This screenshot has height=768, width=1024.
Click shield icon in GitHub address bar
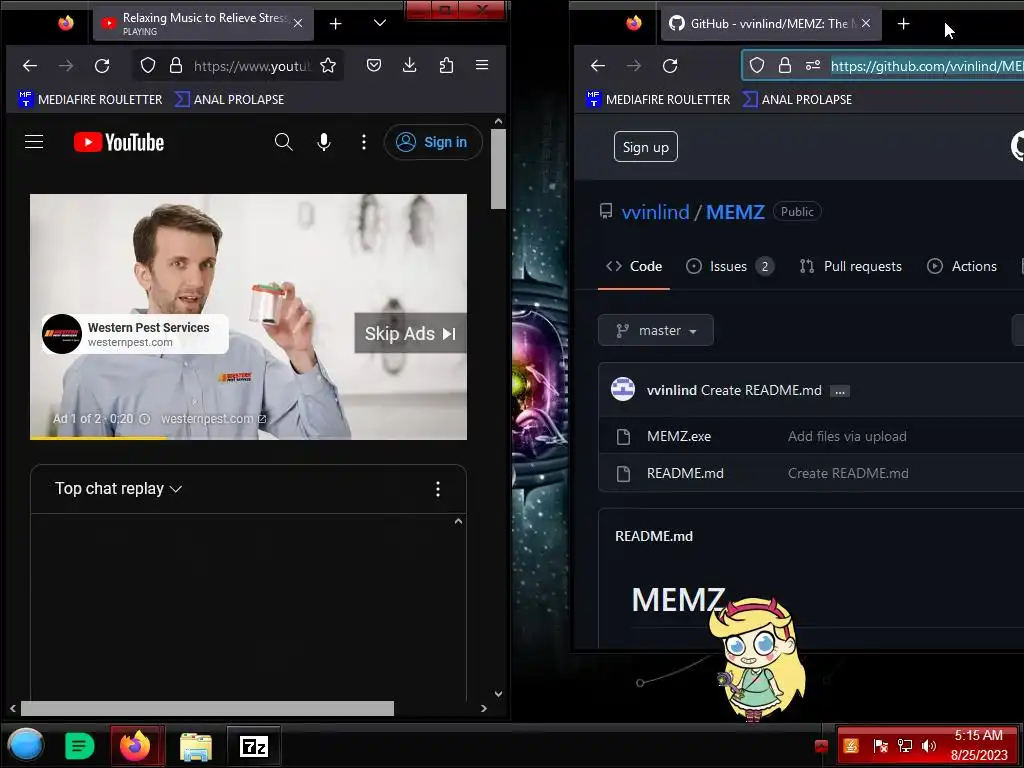click(756, 65)
